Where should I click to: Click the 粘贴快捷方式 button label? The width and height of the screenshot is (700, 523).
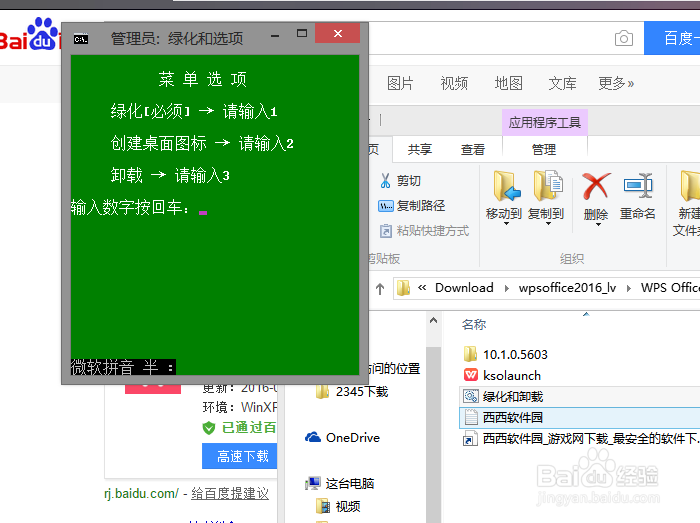pyautogui.click(x=433, y=231)
